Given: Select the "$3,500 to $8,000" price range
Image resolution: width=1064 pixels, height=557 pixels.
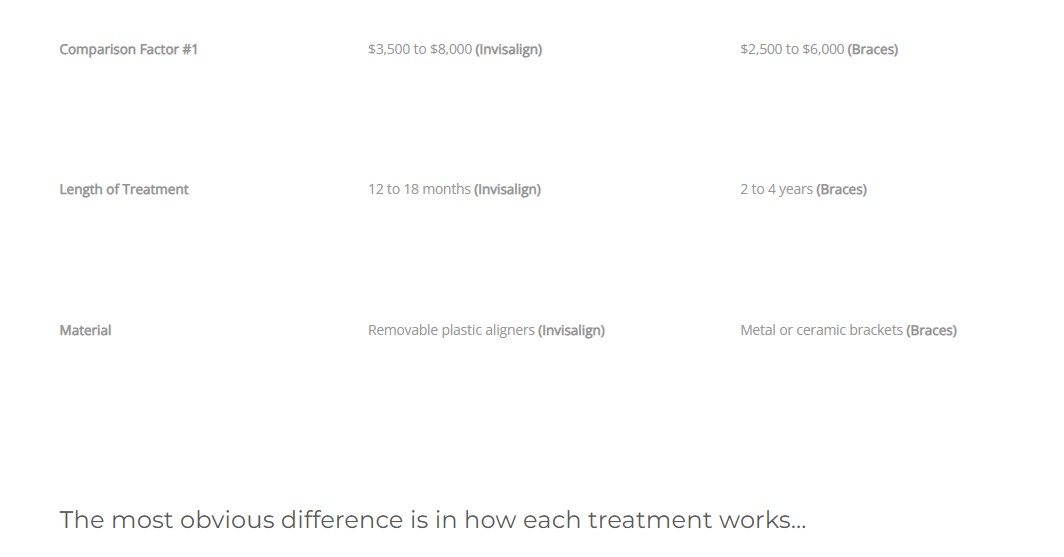Looking at the screenshot, I should (420, 49).
